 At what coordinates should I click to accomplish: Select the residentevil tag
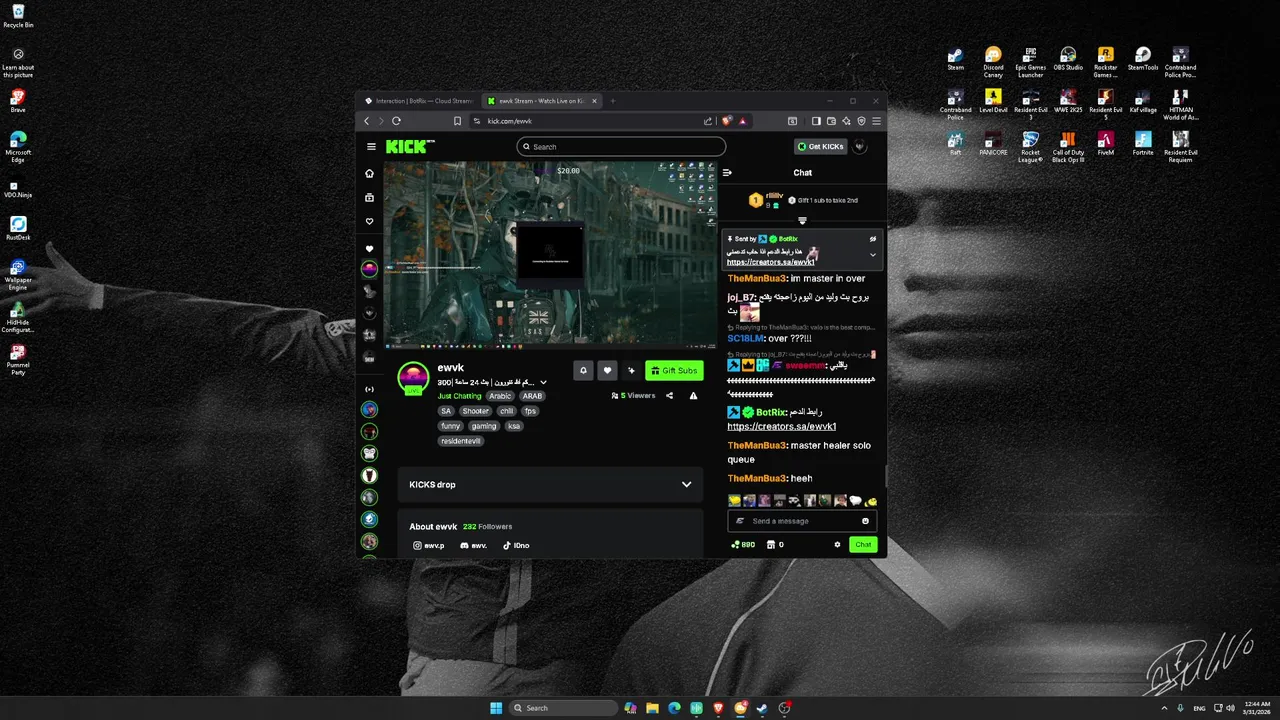pos(461,441)
